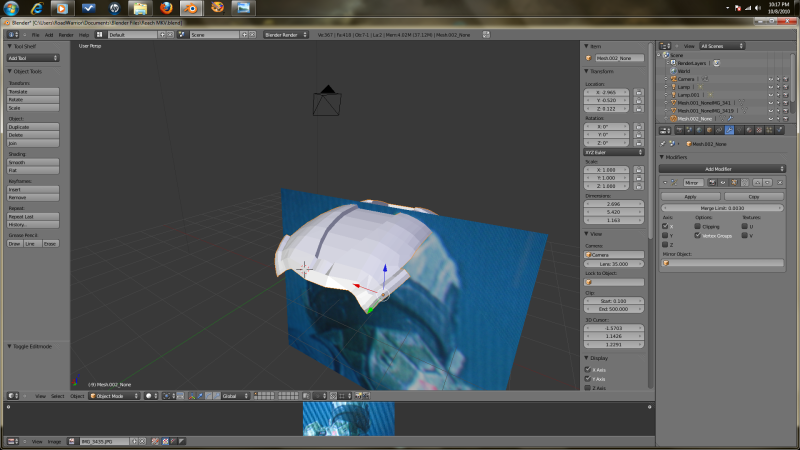Open the Render menu in header
The height and width of the screenshot is (450, 800).
pyautogui.click(x=67, y=35)
